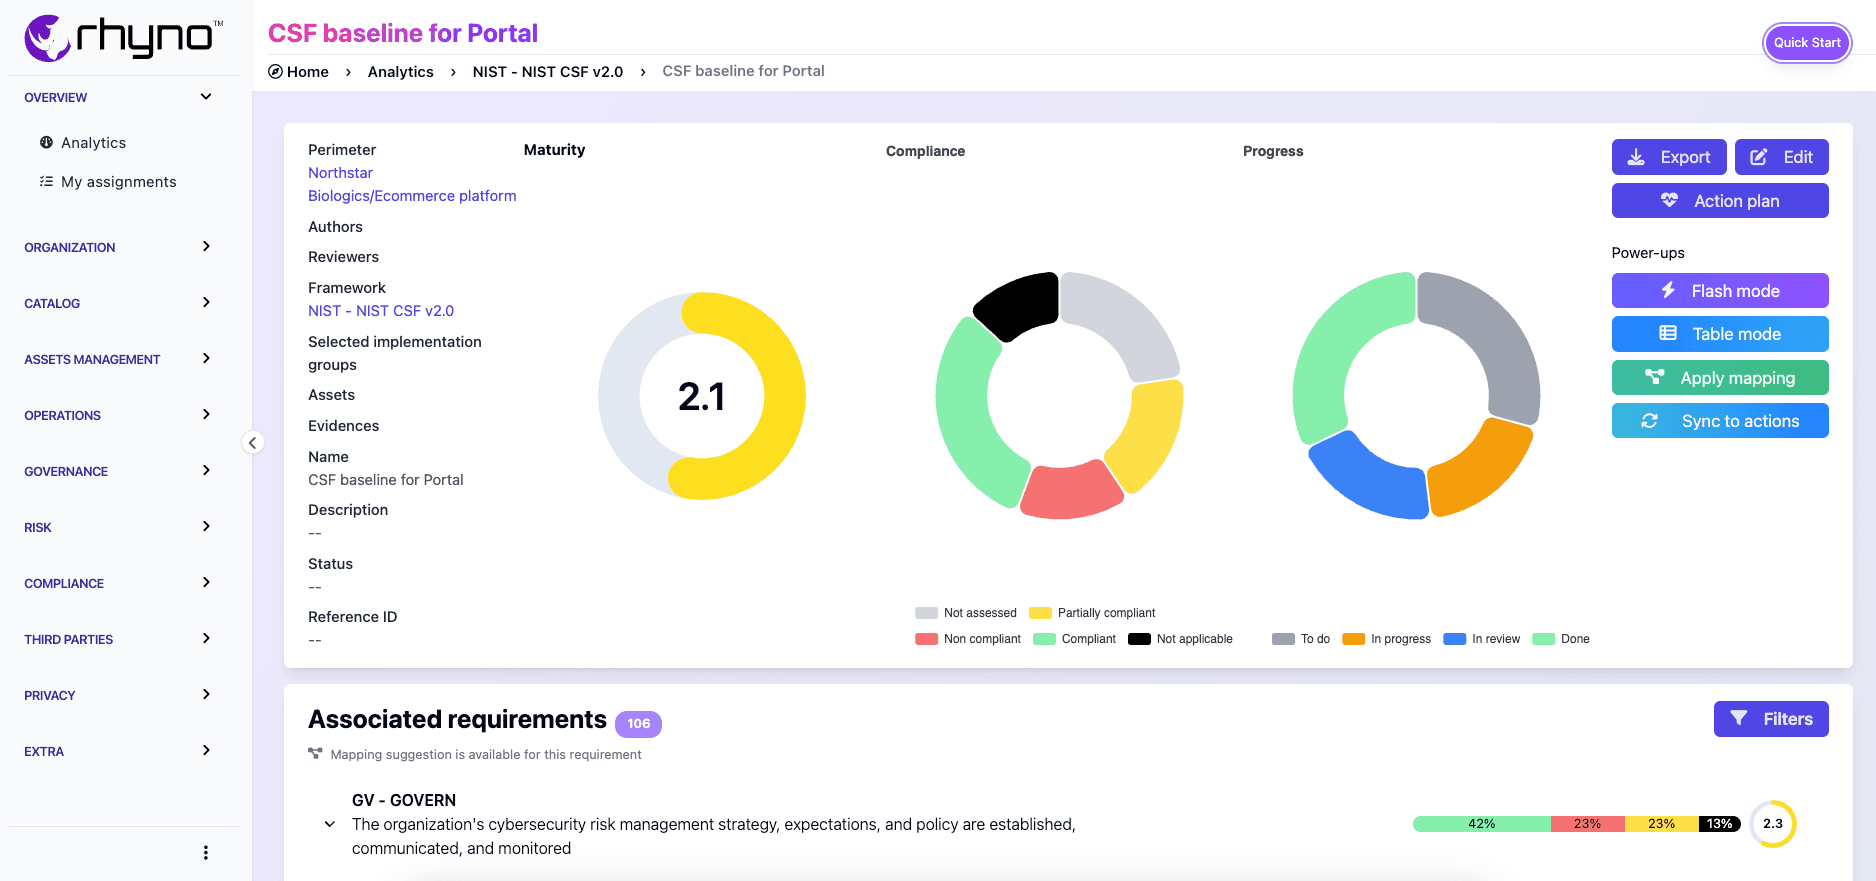
Task: Click the funnel icon on Filters
Action: tap(1739, 719)
